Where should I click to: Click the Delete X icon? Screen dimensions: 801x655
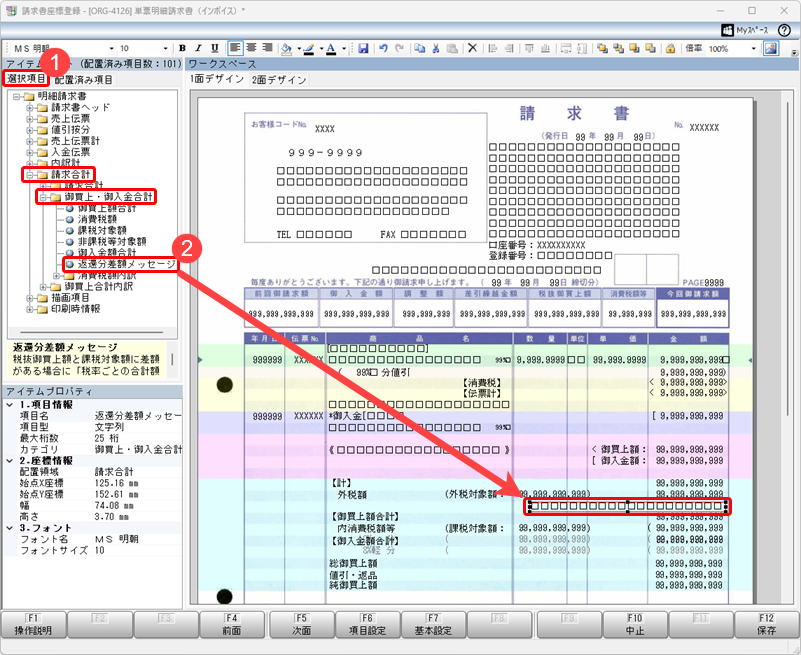[473, 49]
